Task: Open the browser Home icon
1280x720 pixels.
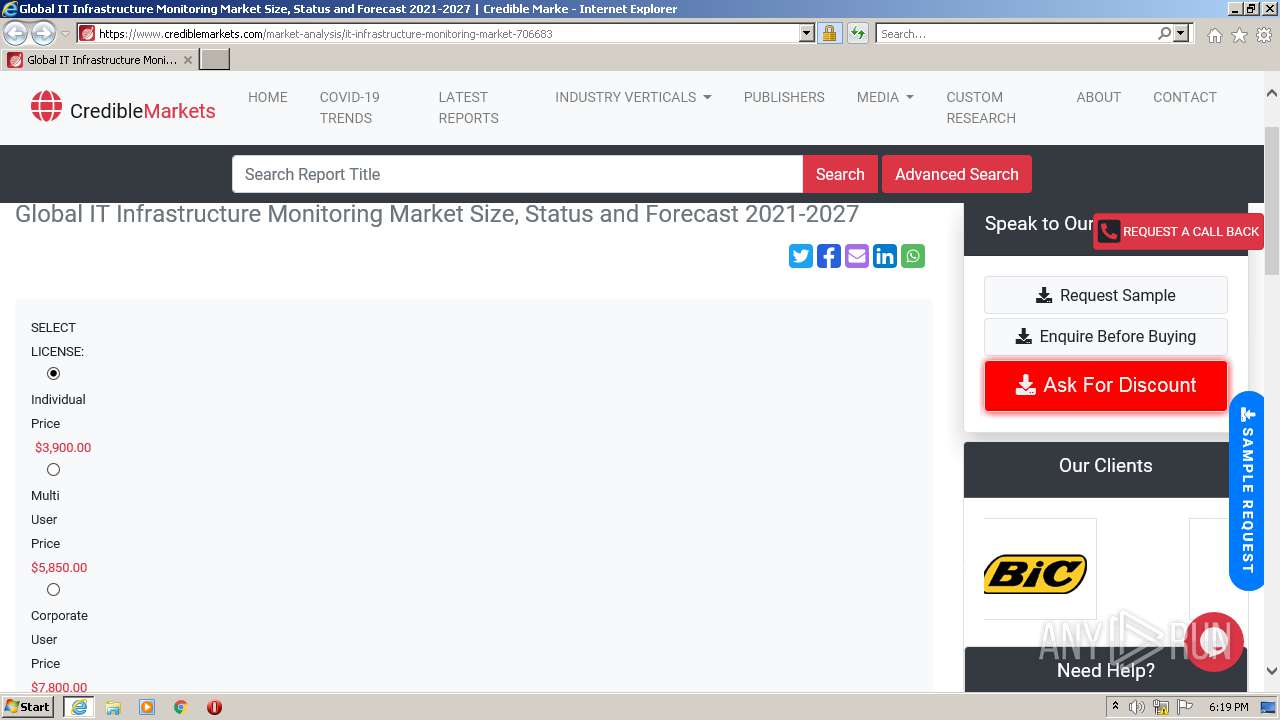Action: click(1214, 35)
